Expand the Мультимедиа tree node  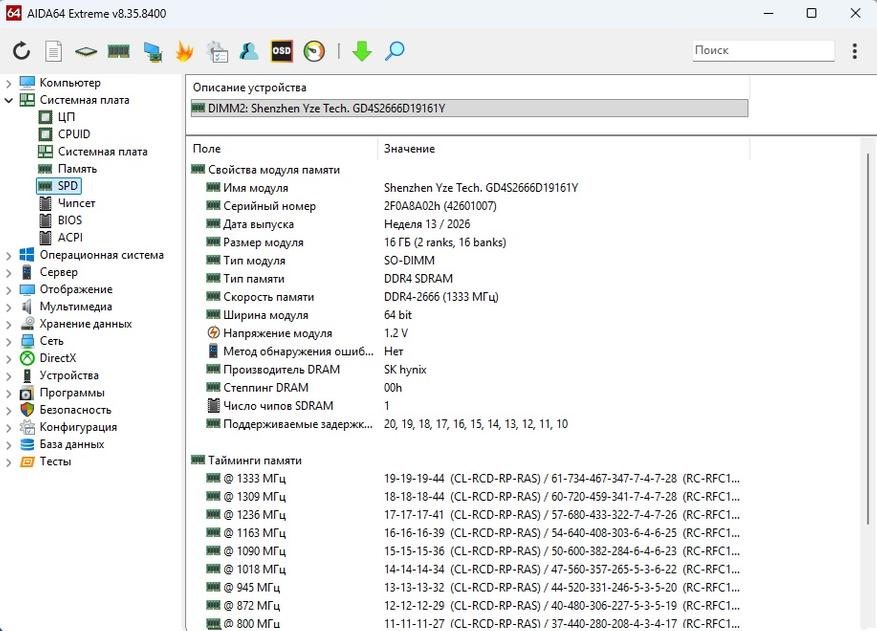coord(8,308)
